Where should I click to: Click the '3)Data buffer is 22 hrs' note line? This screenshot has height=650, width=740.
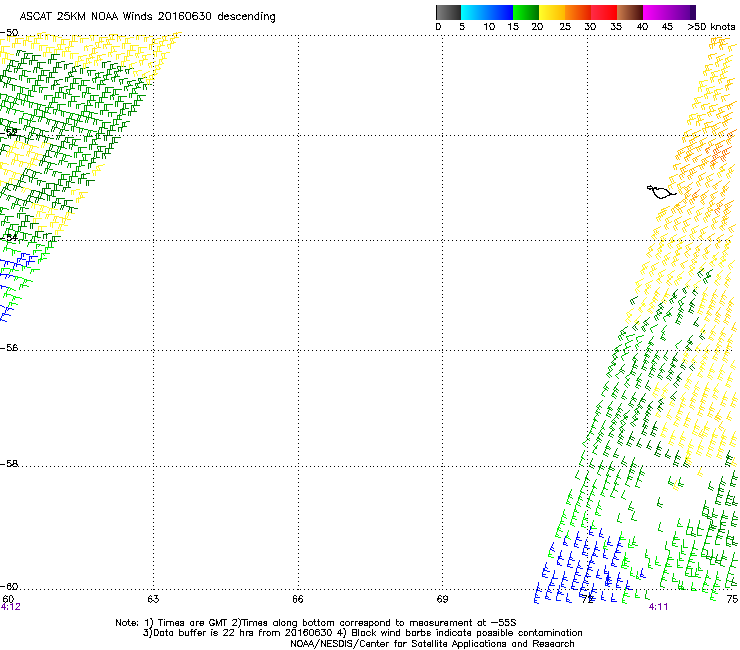point(362,633)
